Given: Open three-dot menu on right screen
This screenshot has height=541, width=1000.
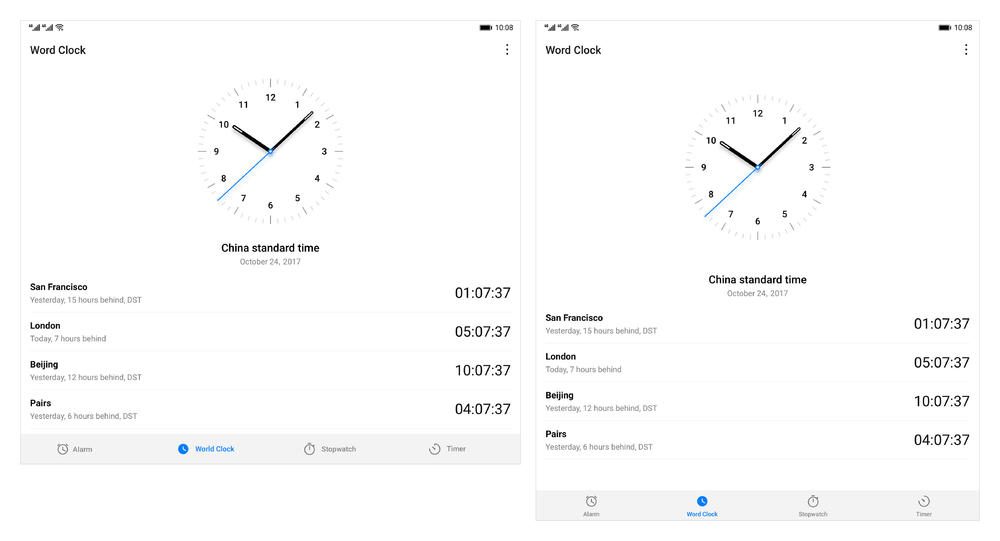Looking at the screenshot, I should (966, 50).
